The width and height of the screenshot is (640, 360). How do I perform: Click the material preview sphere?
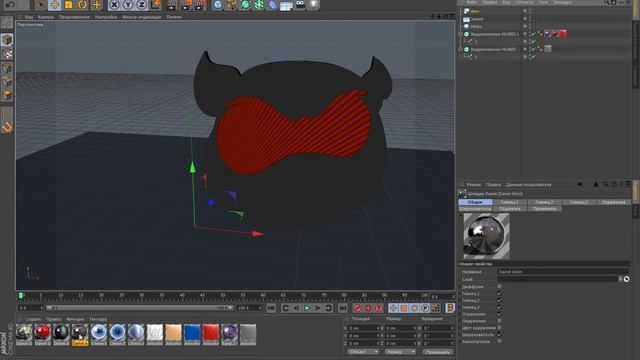click(487, 236)
